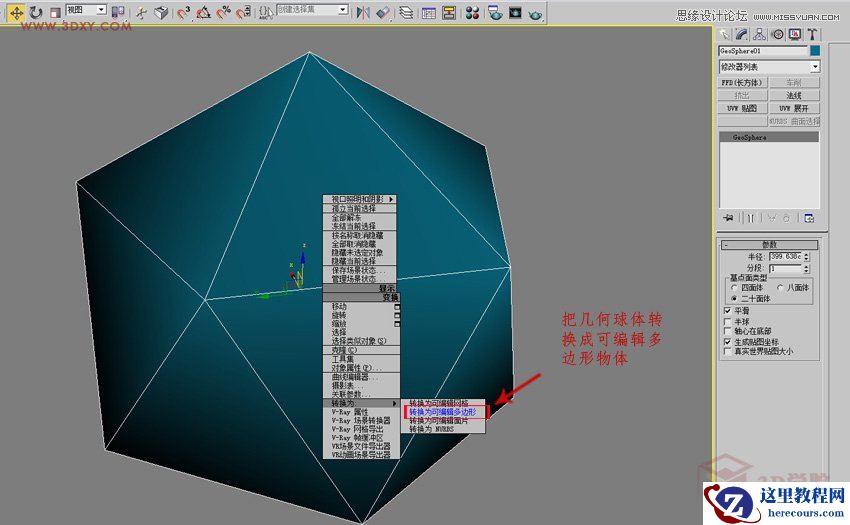Open Curve Editor icon
Image resolution: width=850 pixels, height=525 pixels.
(428, 12)
